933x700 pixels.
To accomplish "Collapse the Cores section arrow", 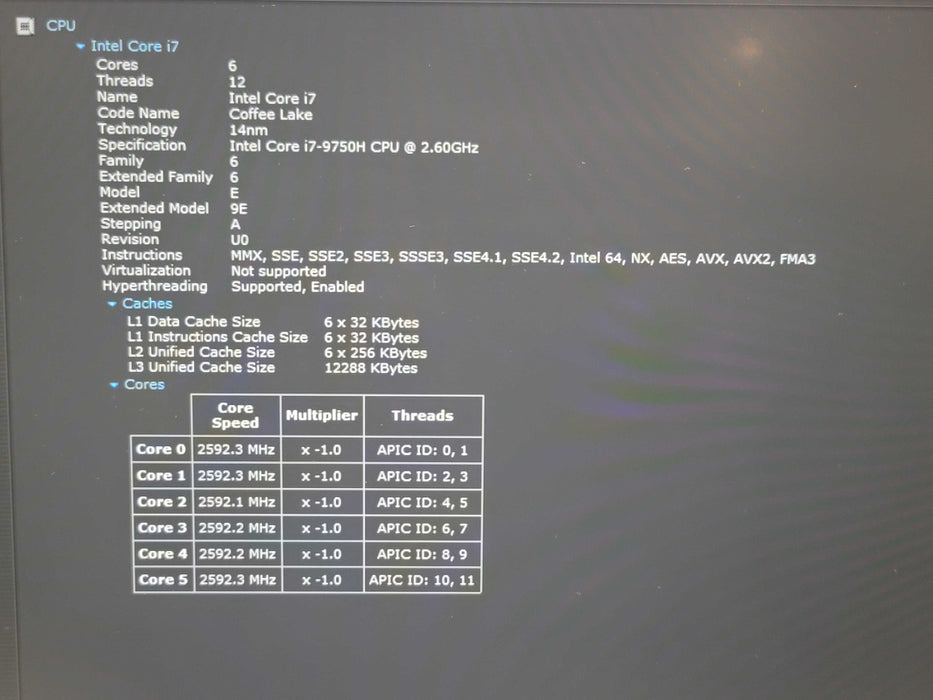I will coord(114,385).
